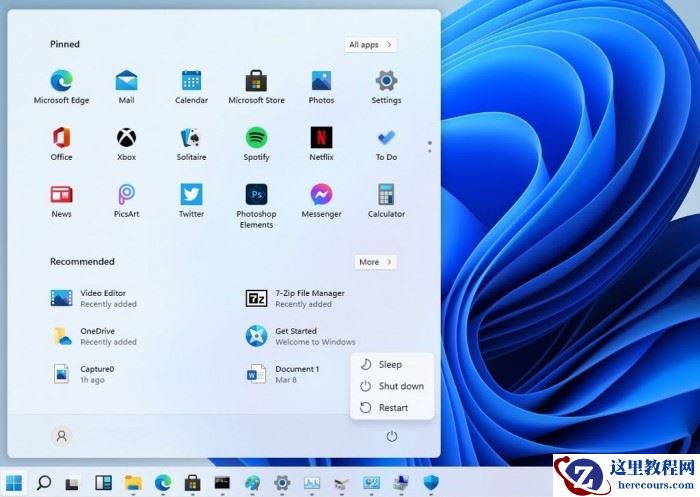The image size is (700, 497).
Task: Open Command Prompt on the taskbar
Action: tap(222, 482)
